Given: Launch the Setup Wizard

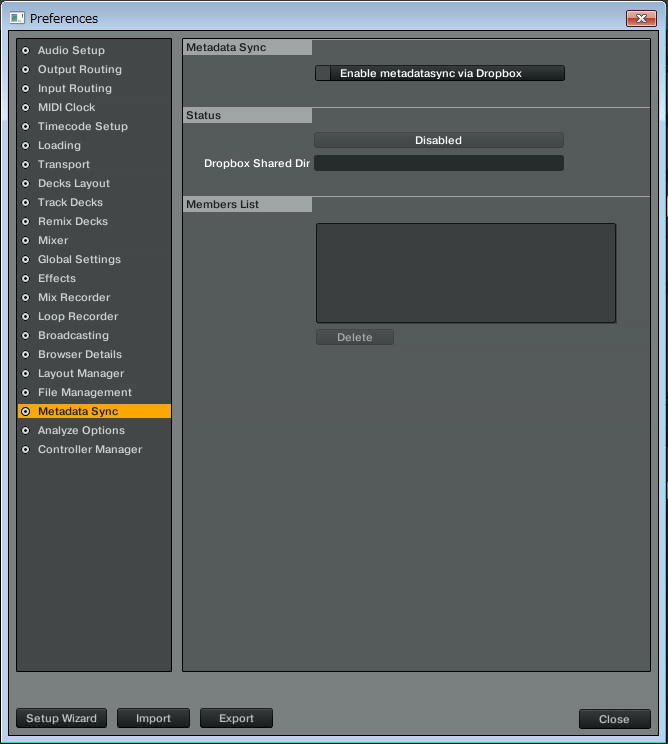Looking at the screenshot, I should pyautogui.click(x=61, y=718).
